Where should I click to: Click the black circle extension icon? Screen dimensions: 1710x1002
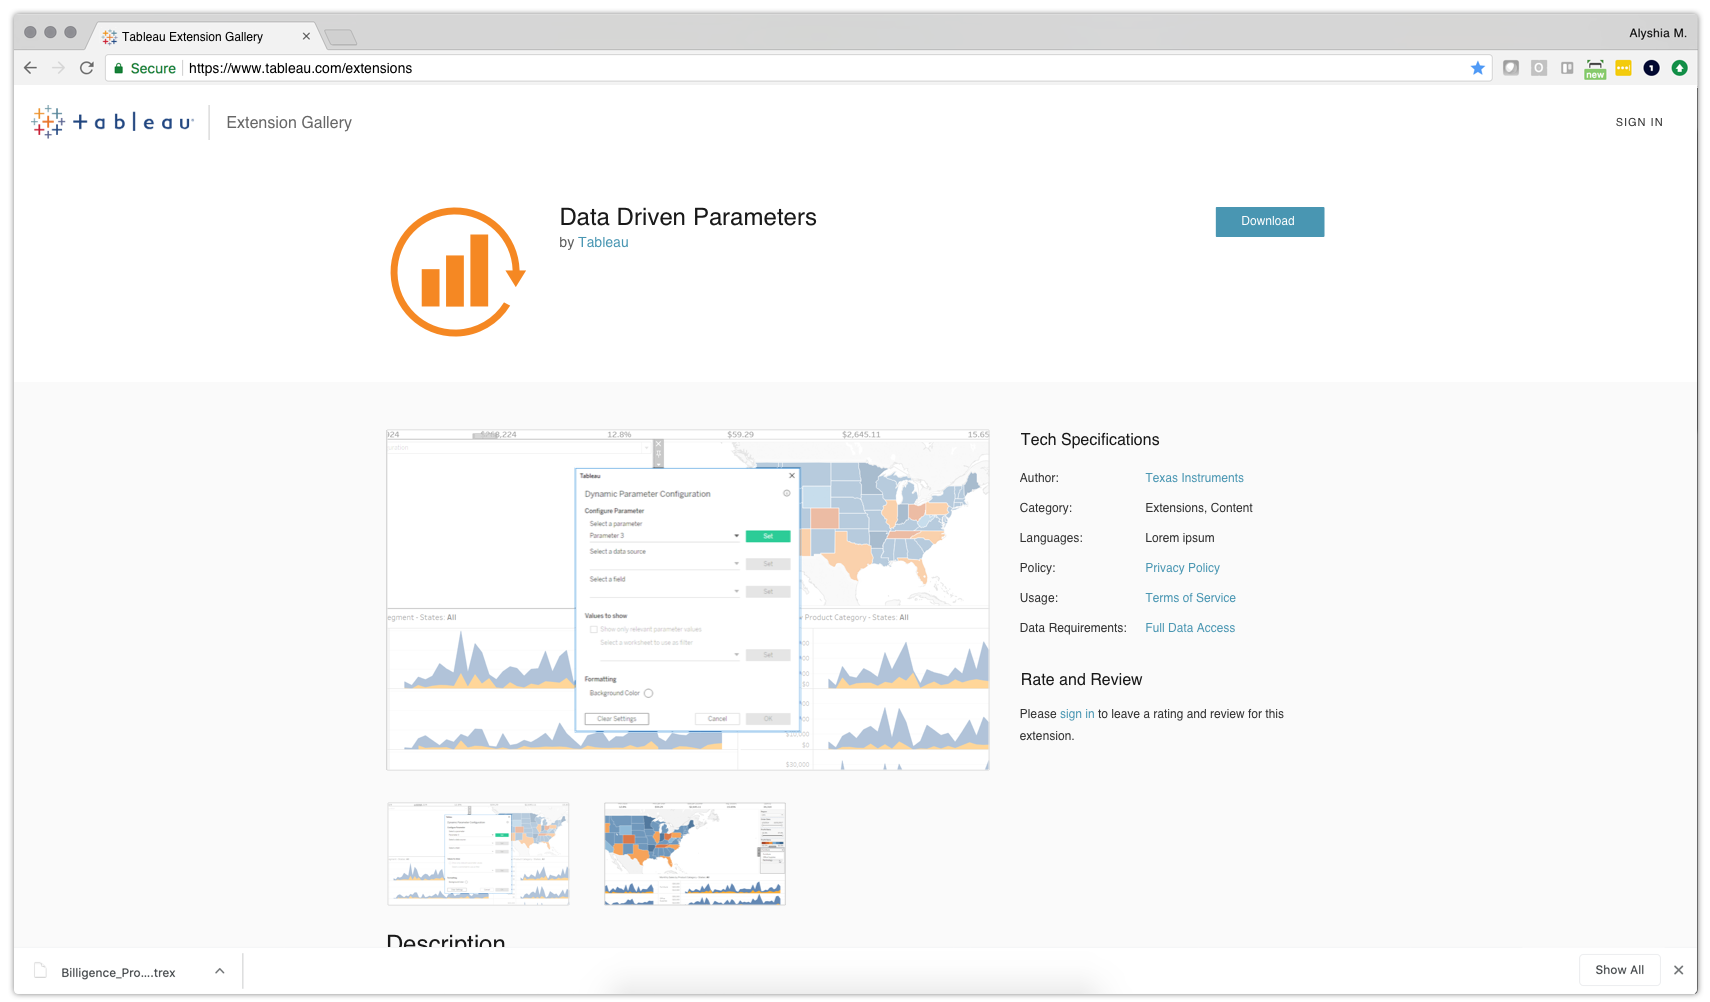pos(1651,68)
